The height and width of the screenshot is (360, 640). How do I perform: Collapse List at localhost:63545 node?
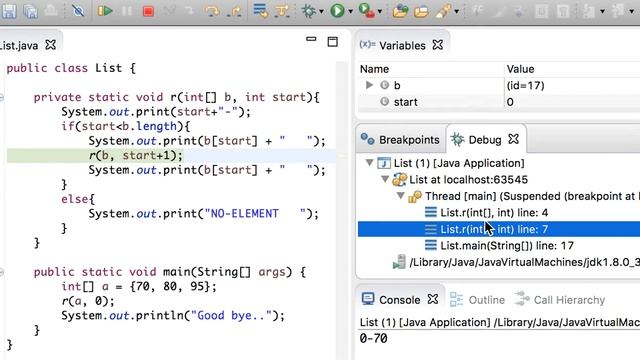click(x=385, y=179)
